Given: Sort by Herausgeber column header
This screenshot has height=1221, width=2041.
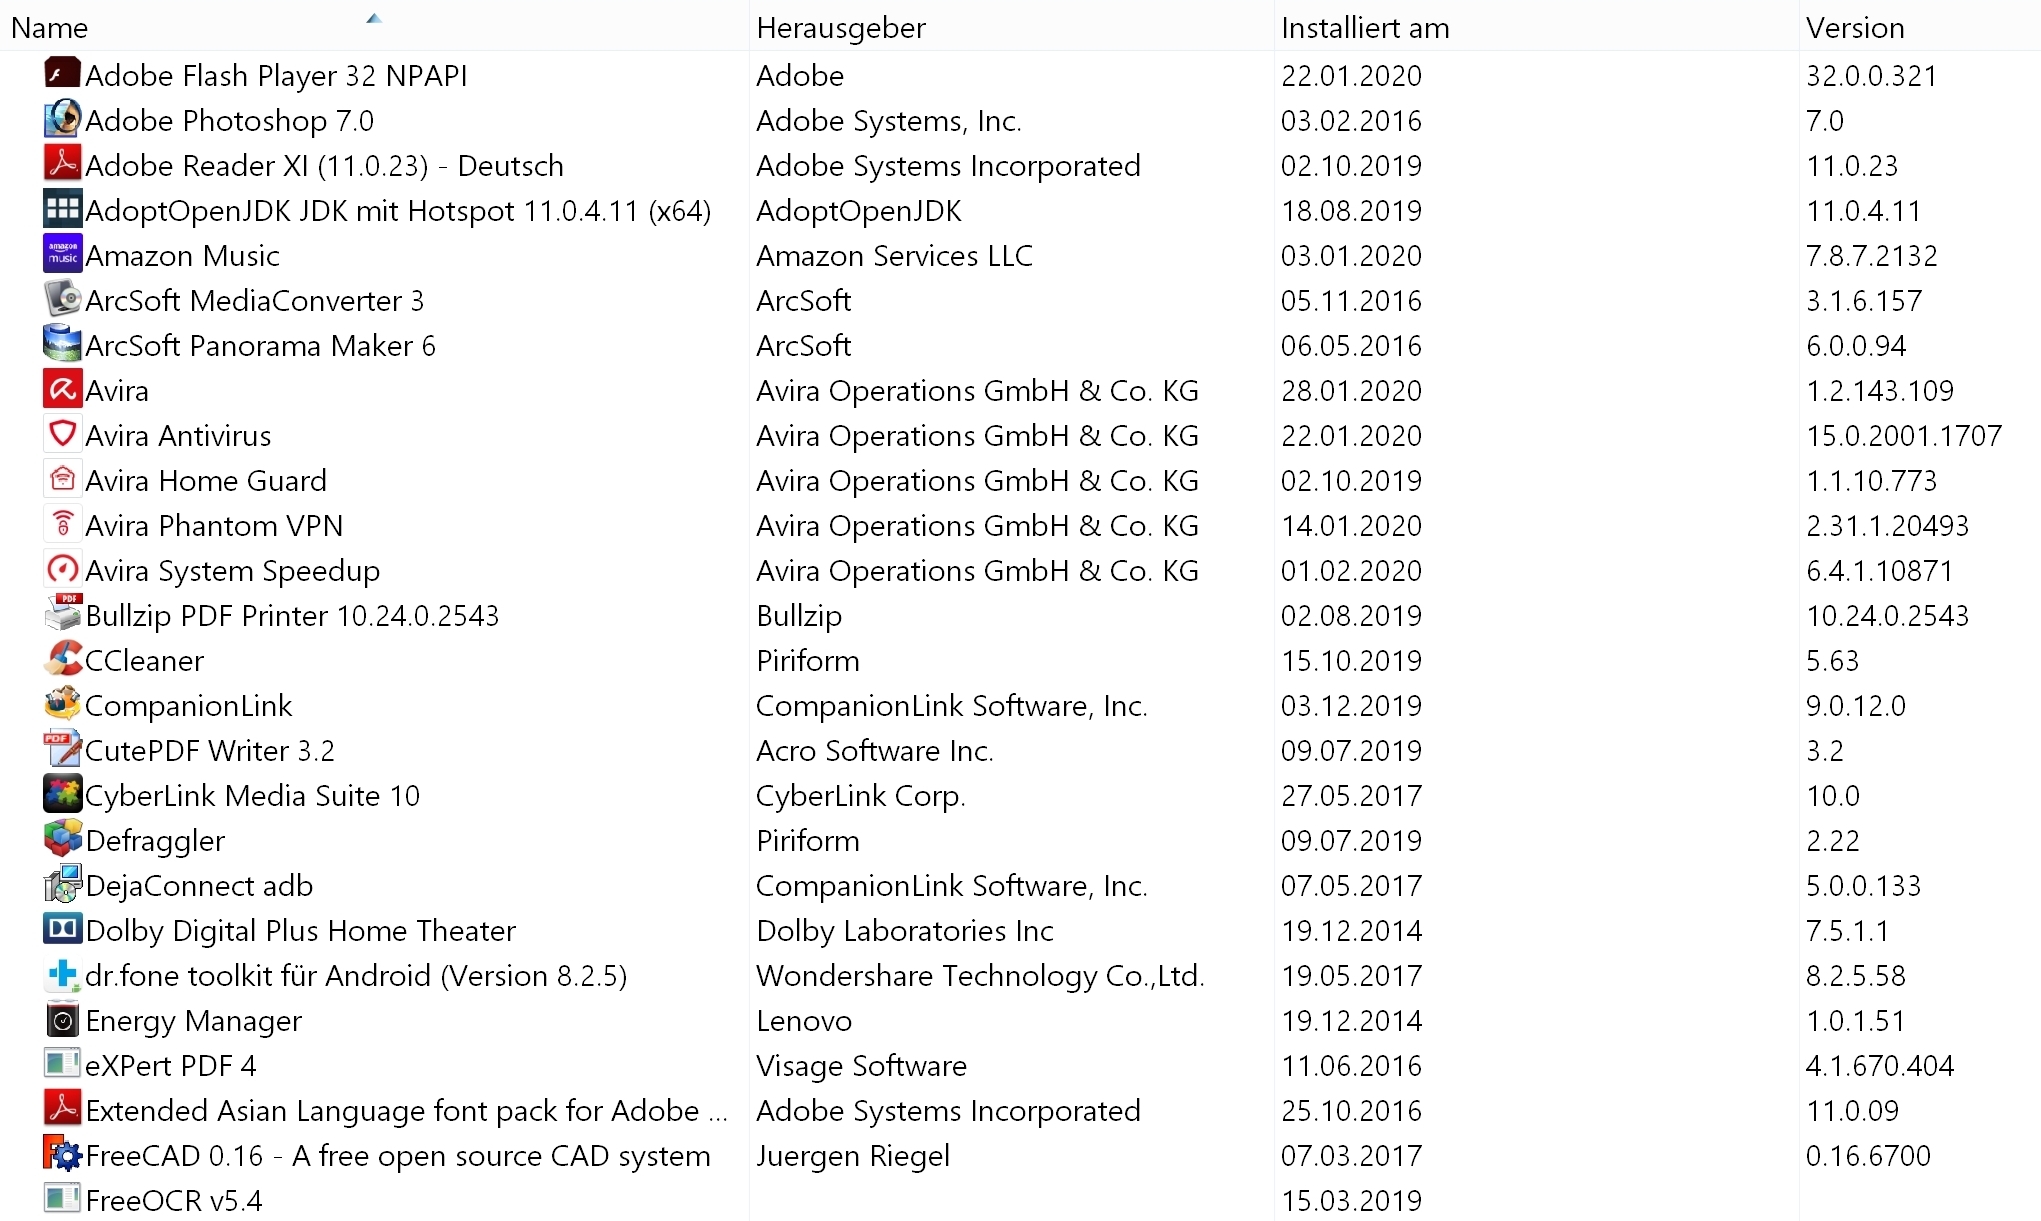Looking at the screenshot, I should [x=1011, y=27].
